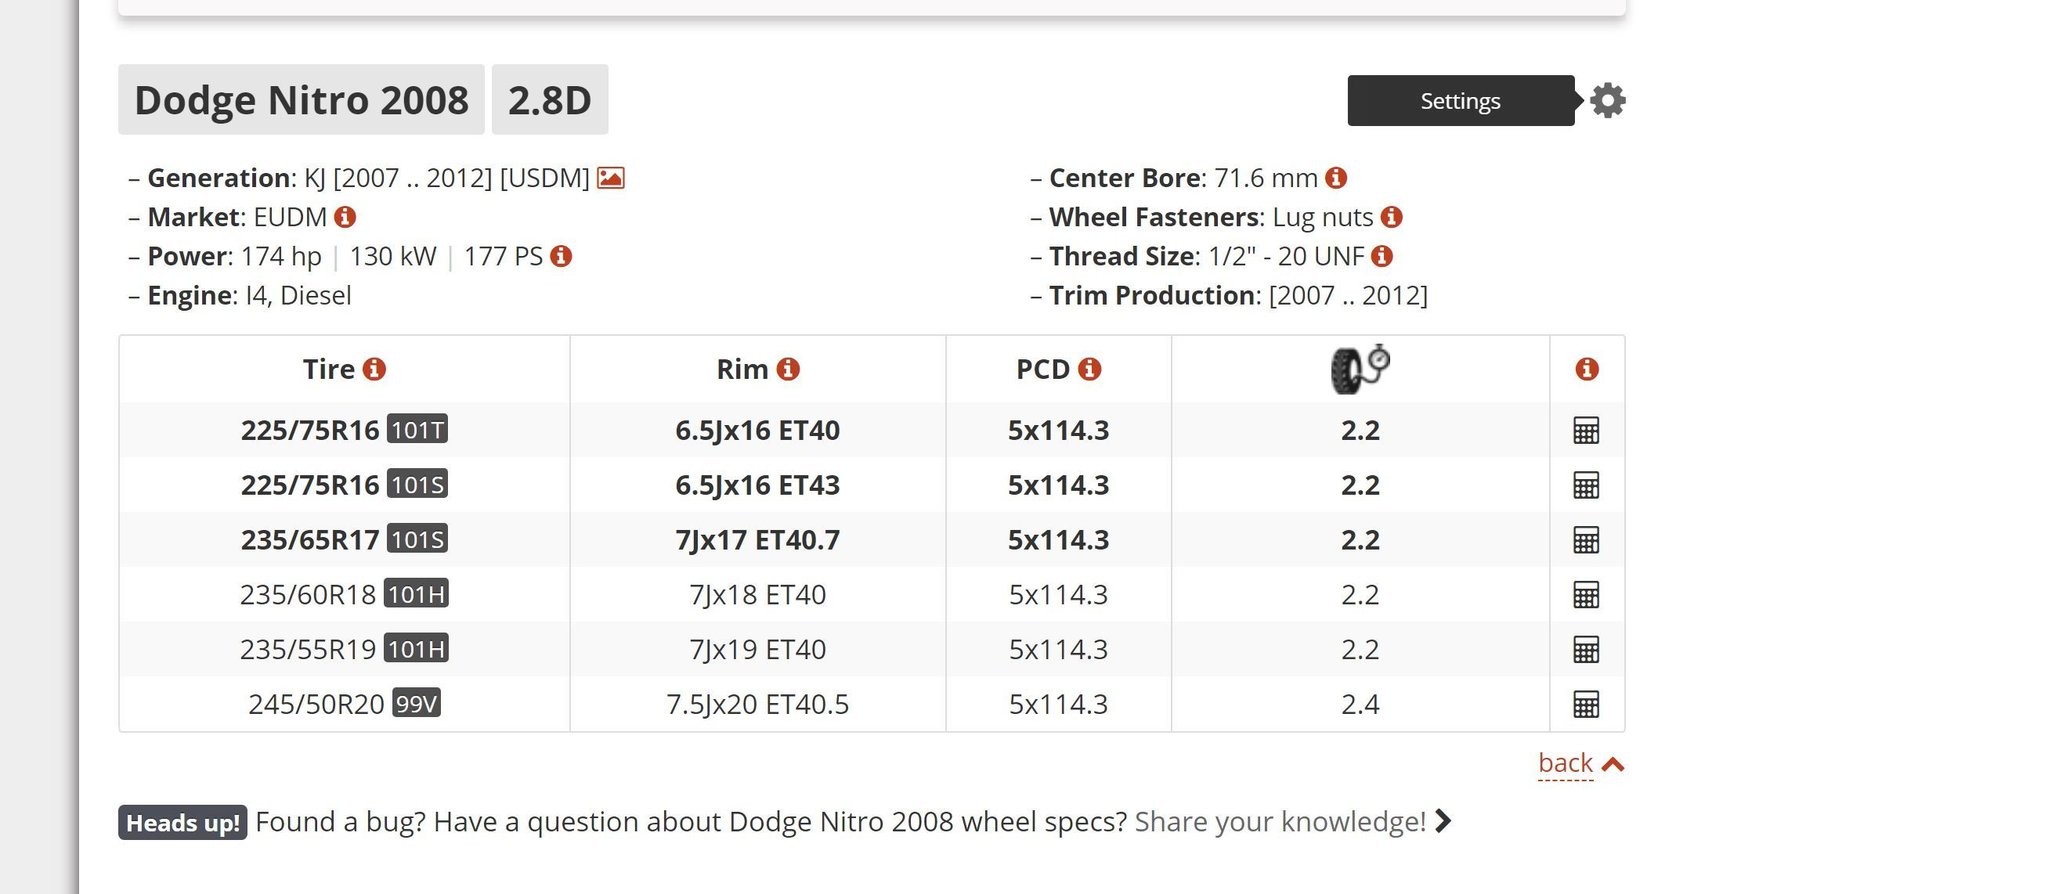Select the 235/60R18 tire entry

pyautogui.click(x=308, y=595)
